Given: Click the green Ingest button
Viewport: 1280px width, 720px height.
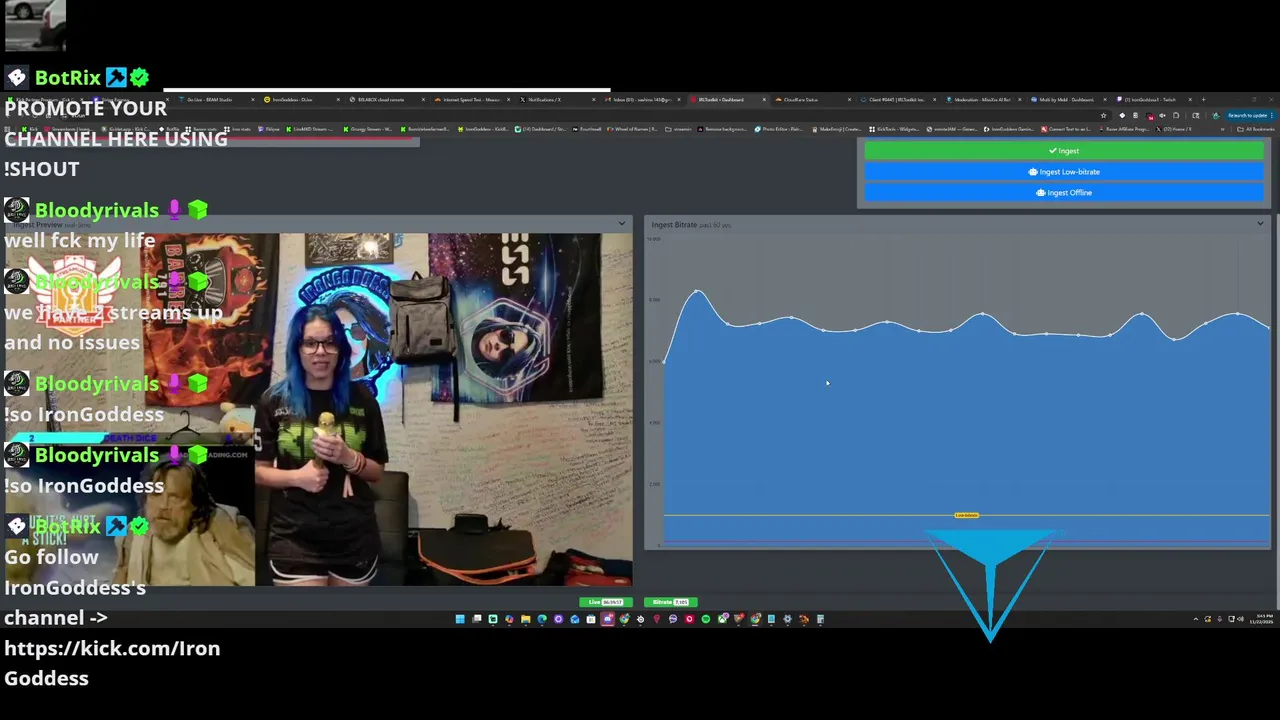Looking at the screenshot, I should click(1064, 151).
